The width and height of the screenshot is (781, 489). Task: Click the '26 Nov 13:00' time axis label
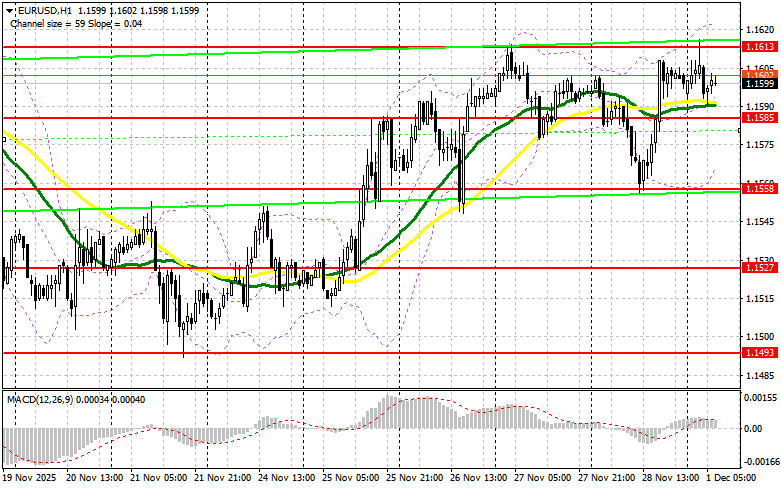[479, 478]
